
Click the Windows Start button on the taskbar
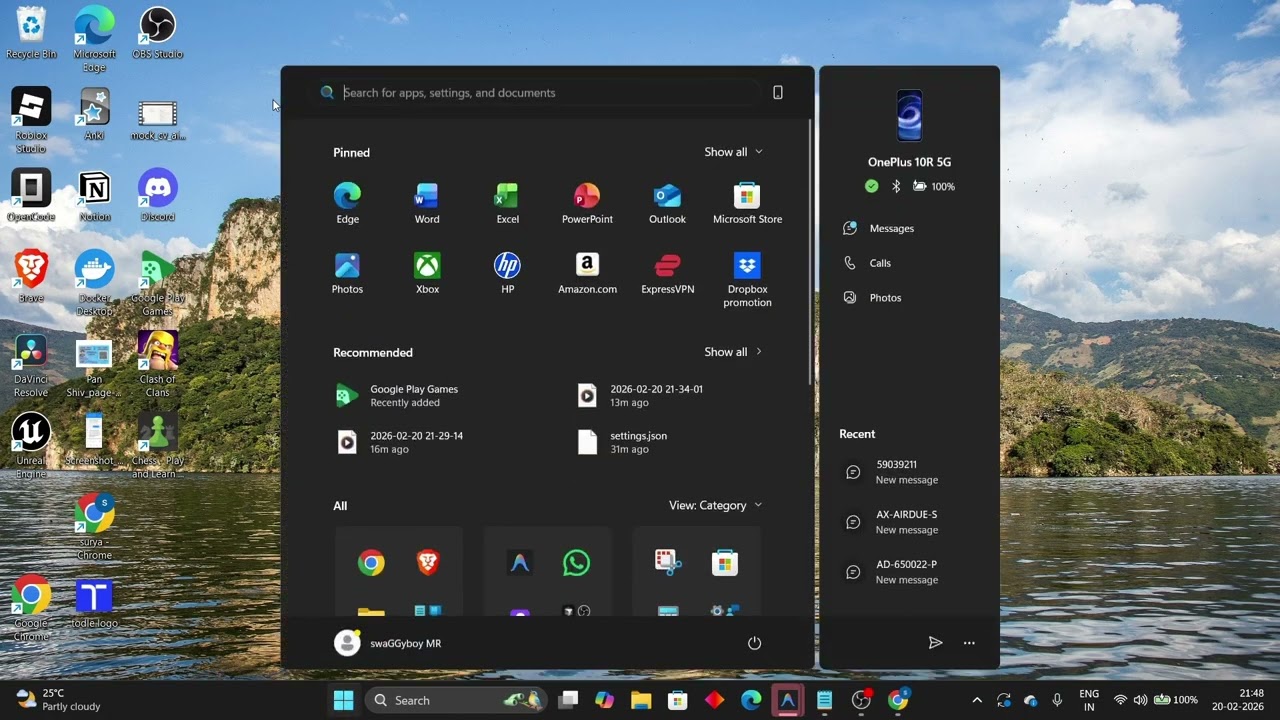coord(343,700)
